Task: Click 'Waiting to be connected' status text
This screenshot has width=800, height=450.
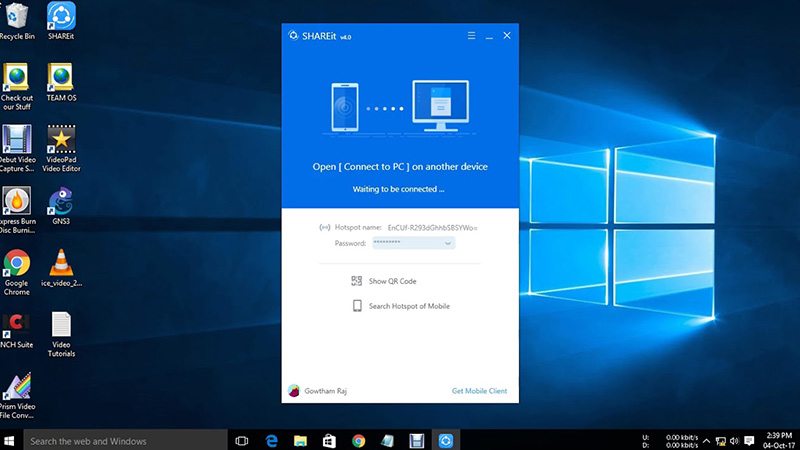Action: pos(398,189)
